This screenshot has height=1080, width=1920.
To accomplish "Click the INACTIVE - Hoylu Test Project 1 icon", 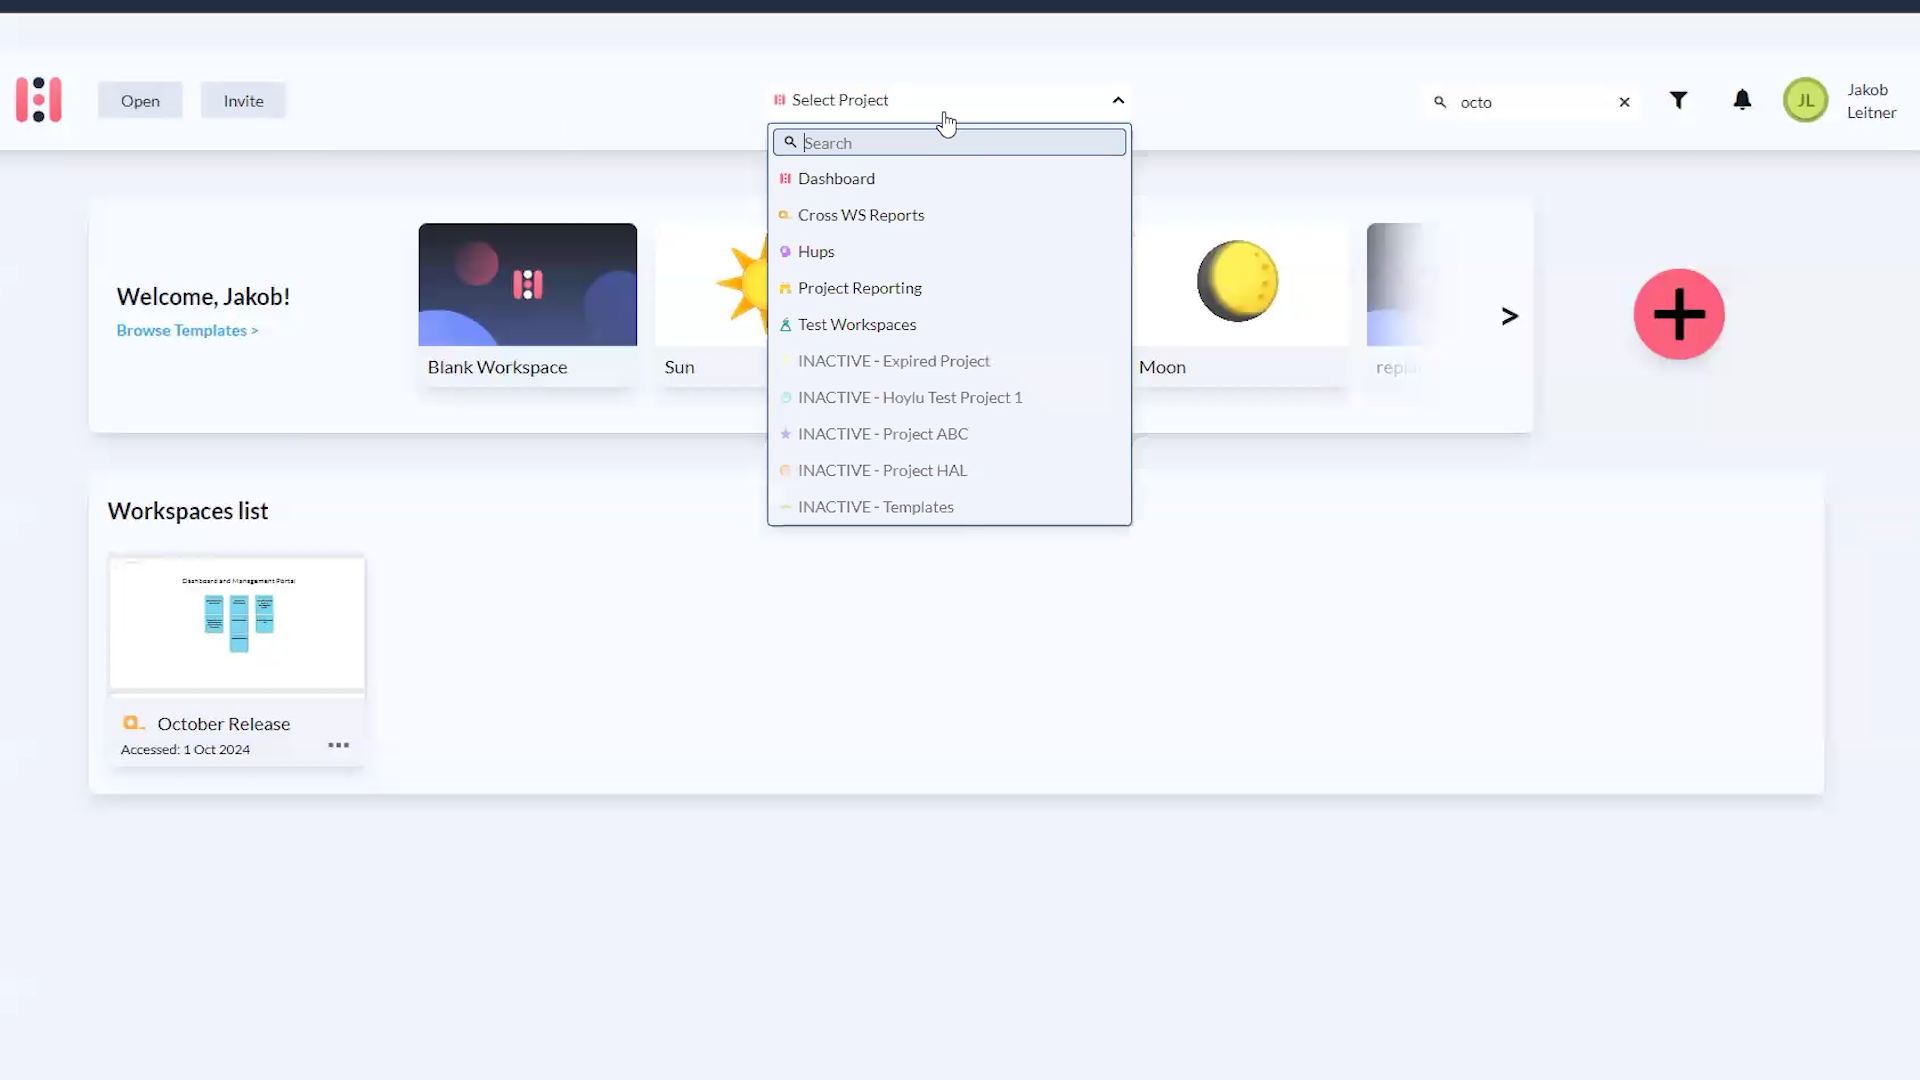I will click(x=785, y=397).
